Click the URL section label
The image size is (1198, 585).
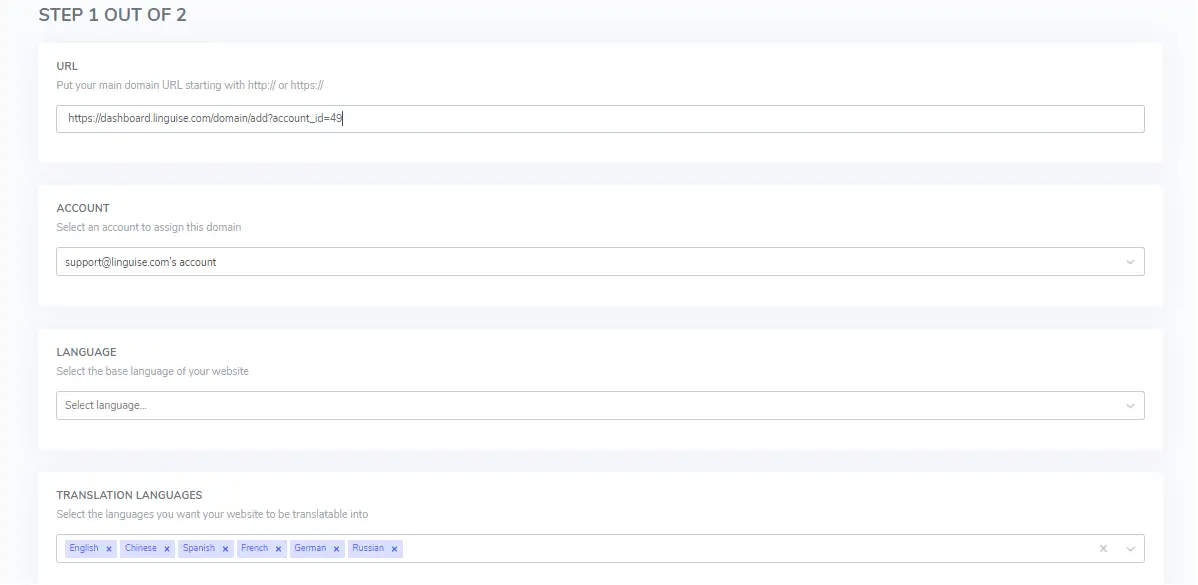[67, 66]
